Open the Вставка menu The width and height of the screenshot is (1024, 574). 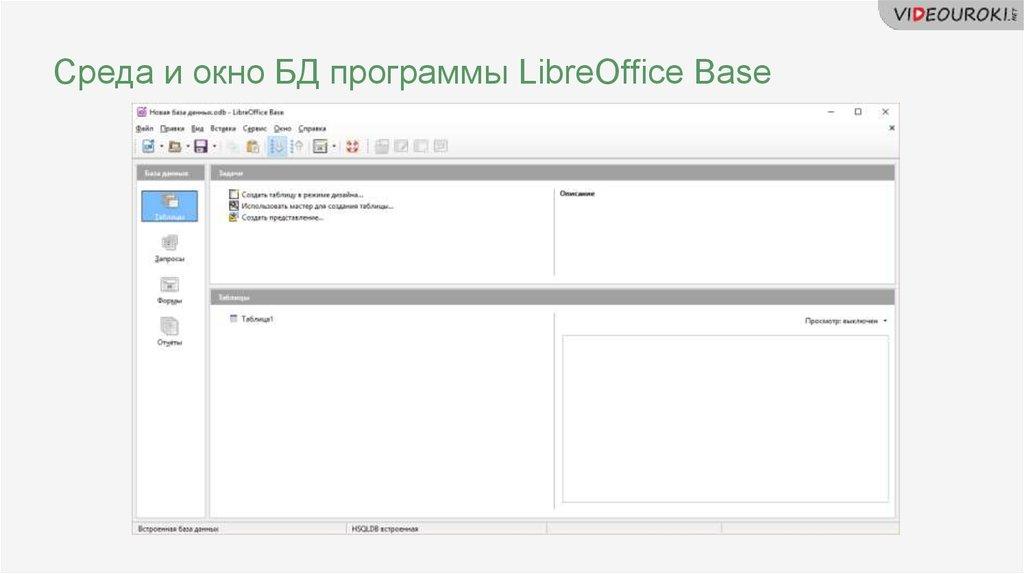(x=223, y=128)
